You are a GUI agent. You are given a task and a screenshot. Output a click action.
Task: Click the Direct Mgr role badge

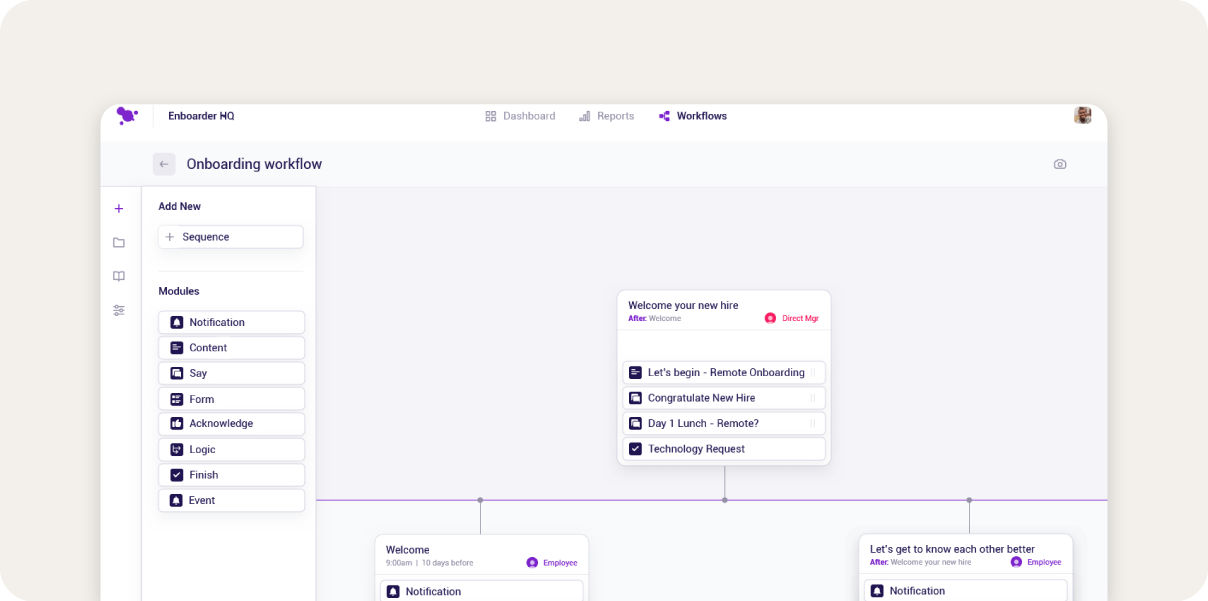point(792,318)
